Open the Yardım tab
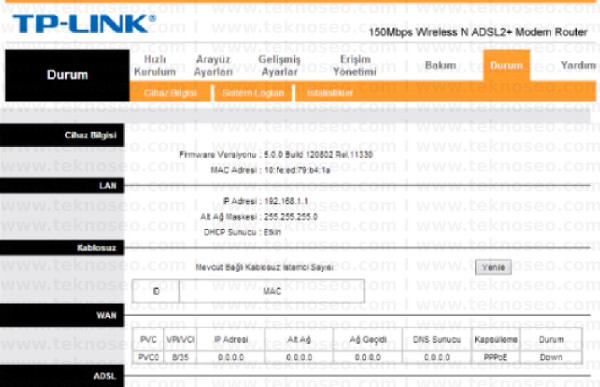This screenshot has width=600, height=387. 578,65
